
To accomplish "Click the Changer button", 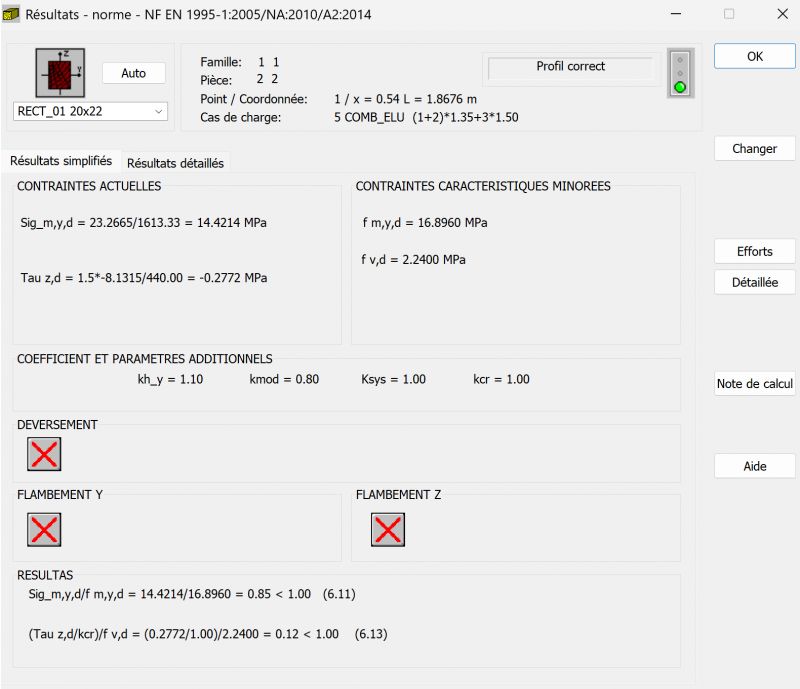I will (x=755, y=149).
